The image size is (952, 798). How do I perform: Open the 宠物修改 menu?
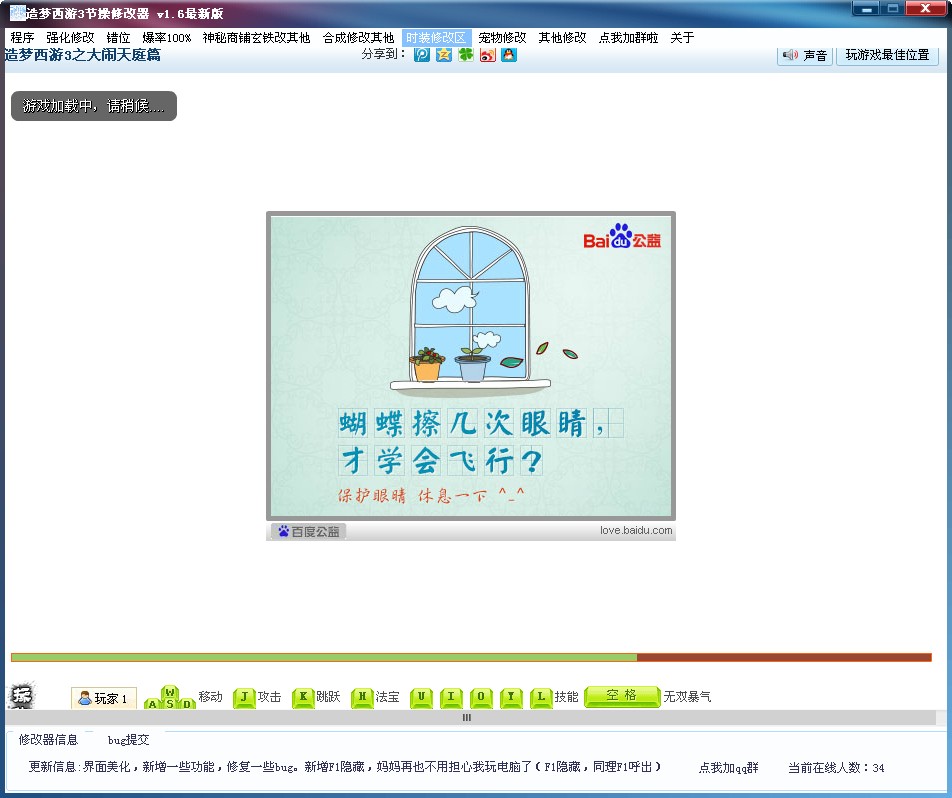point(502,38)
